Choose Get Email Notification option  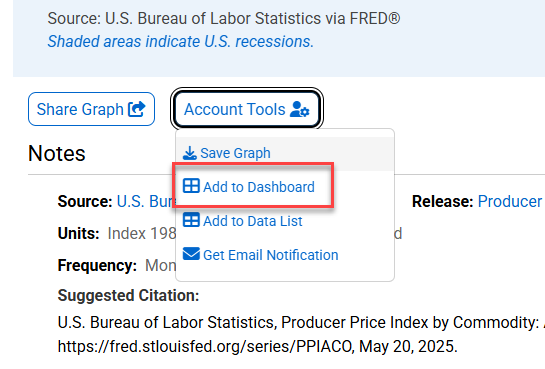click(x=285, y=255)
